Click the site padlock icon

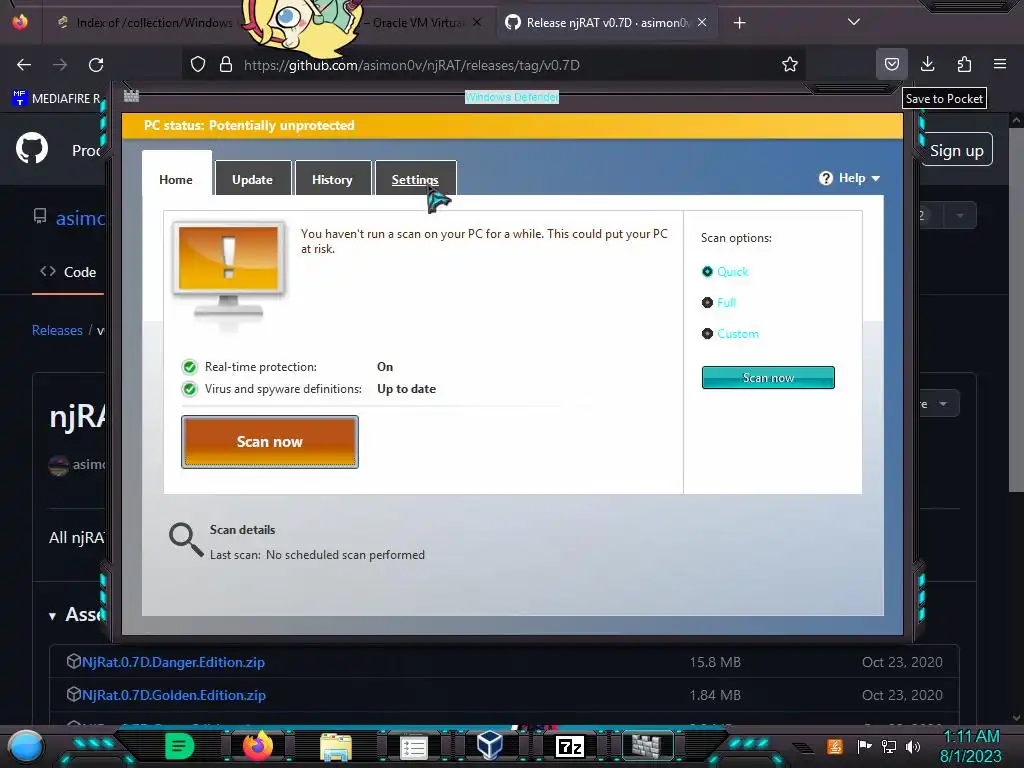pyautogui.click(x=226, y=65)
